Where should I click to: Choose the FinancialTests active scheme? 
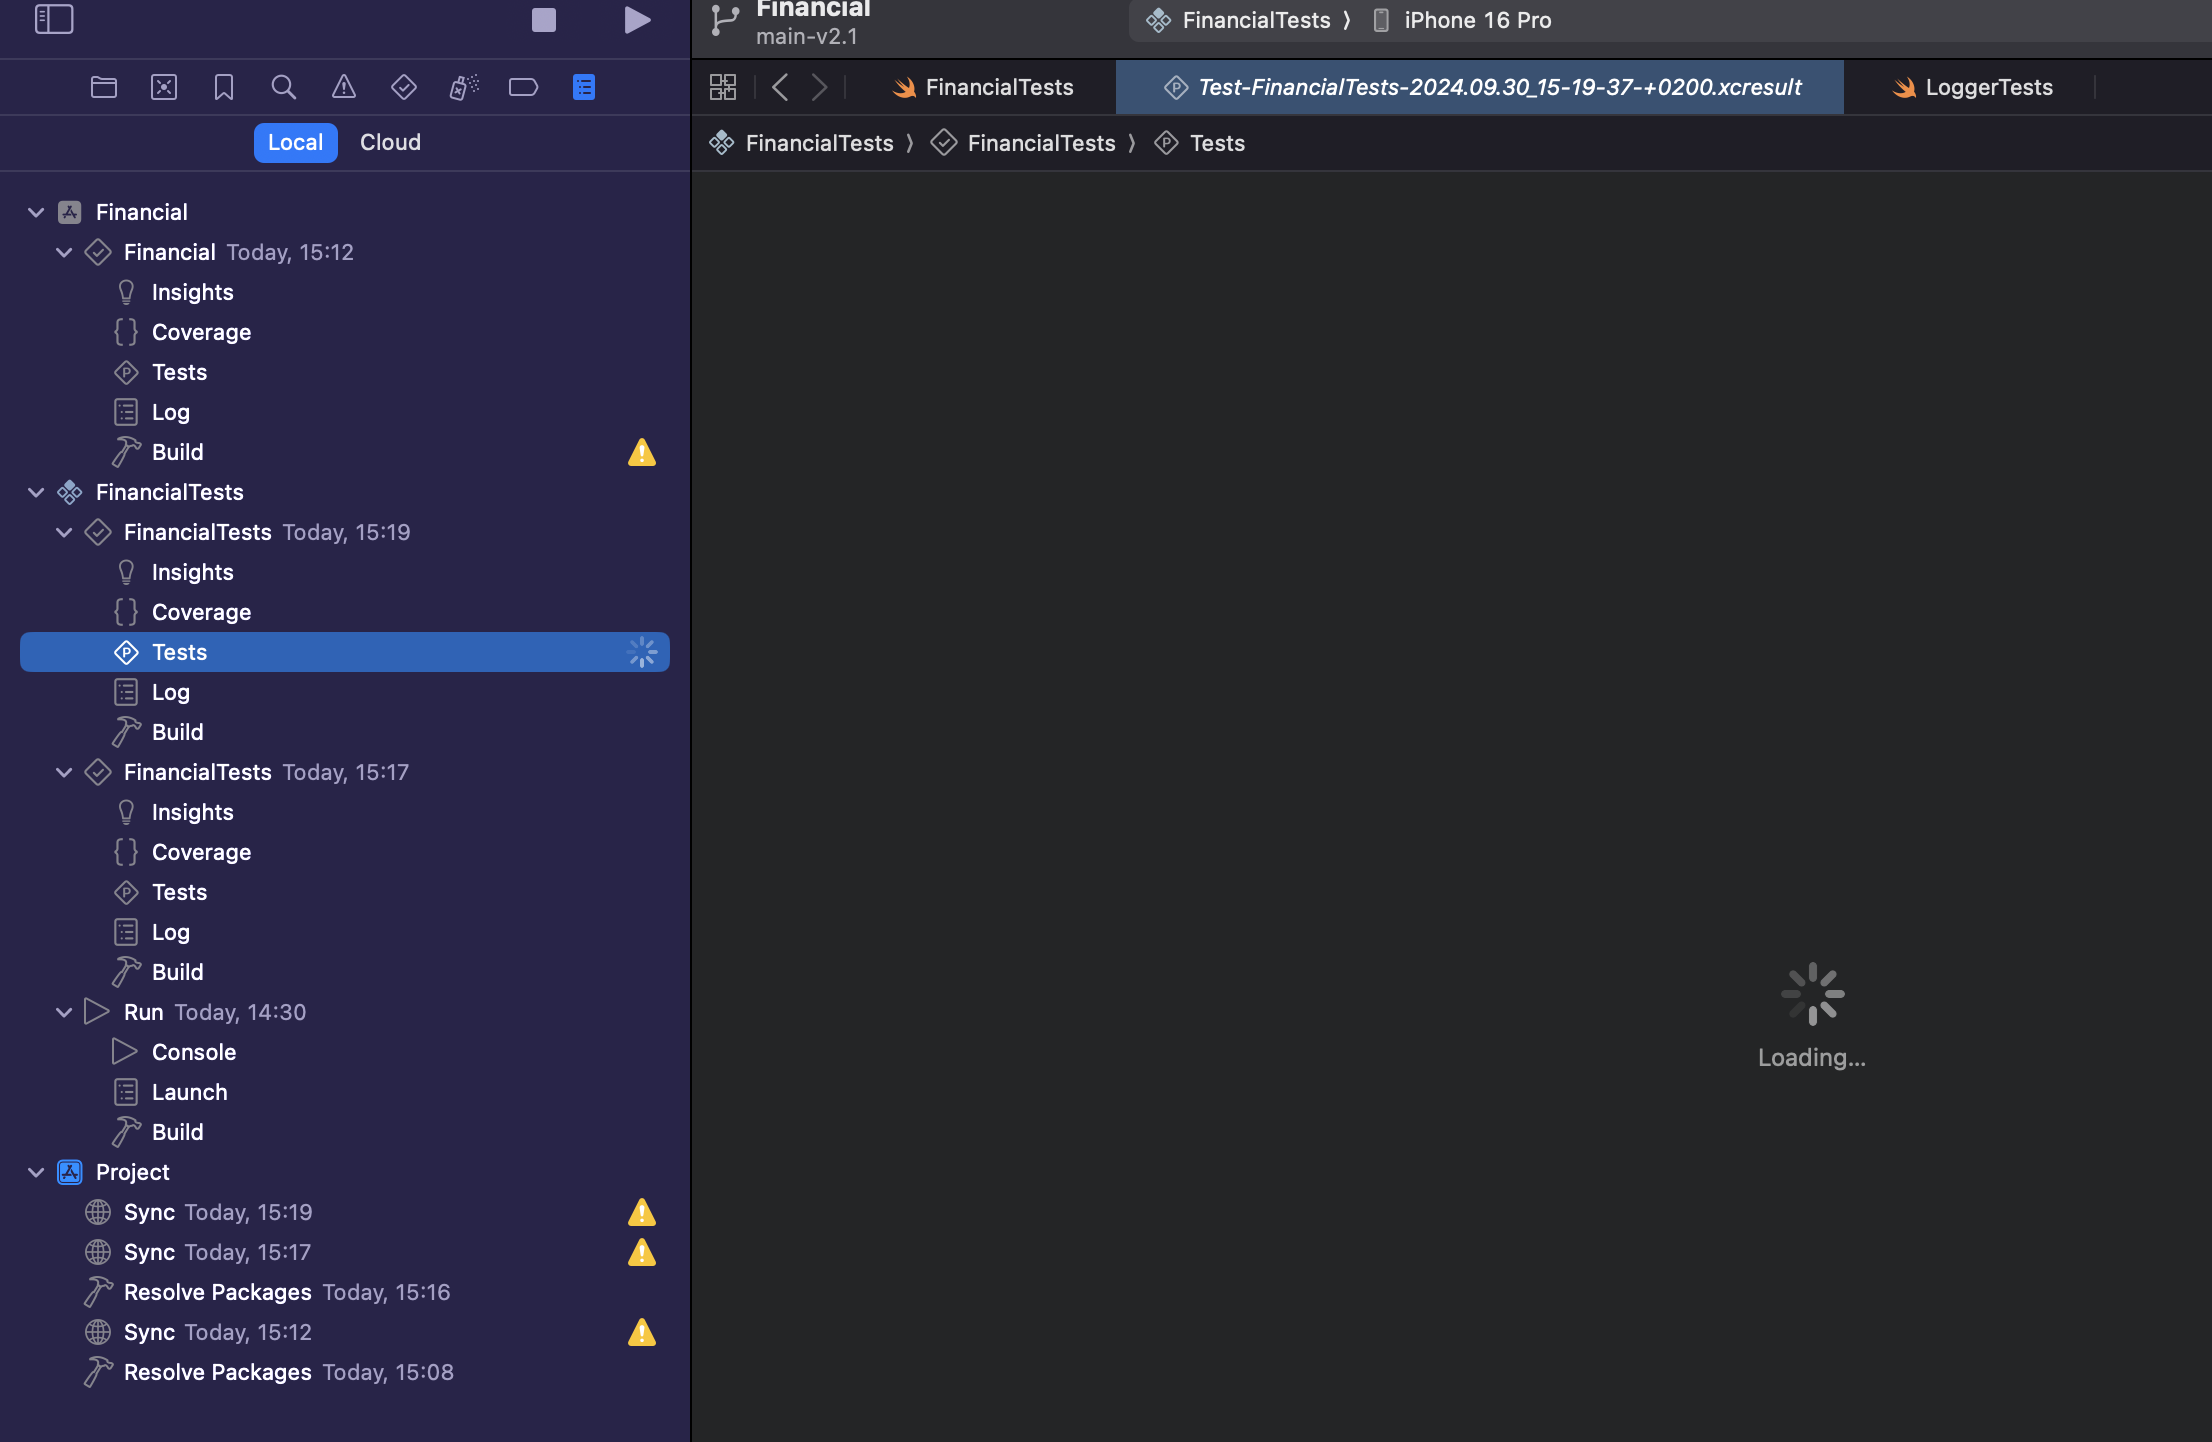point(1238,20)
